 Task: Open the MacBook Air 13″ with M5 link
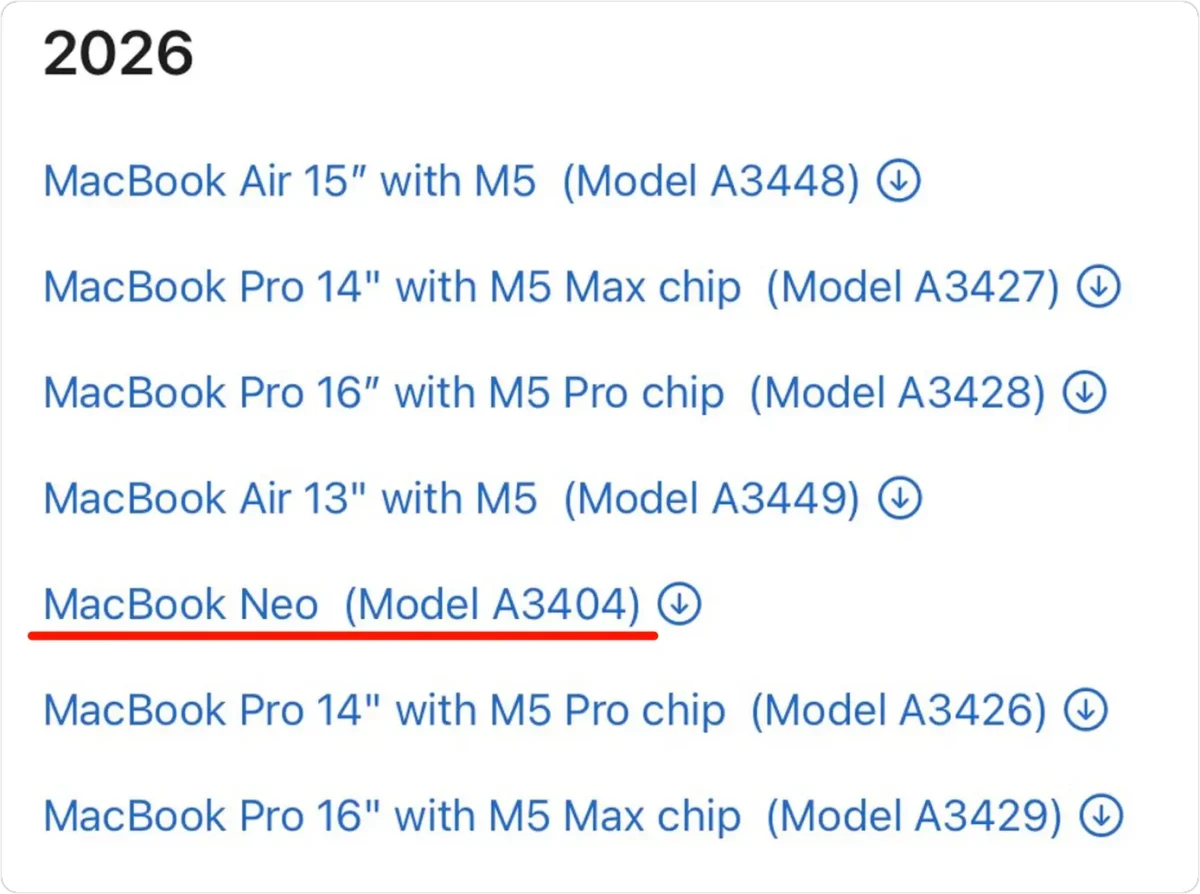point(290,498)
